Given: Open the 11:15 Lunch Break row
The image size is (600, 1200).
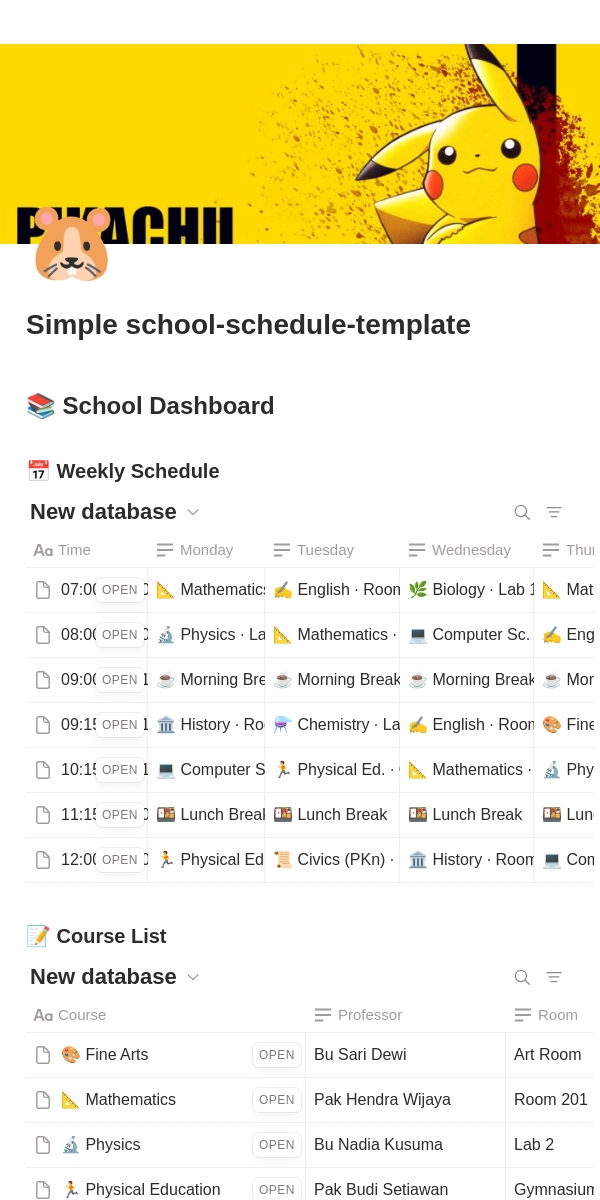Looking at the screenshot, I should 120,815.
